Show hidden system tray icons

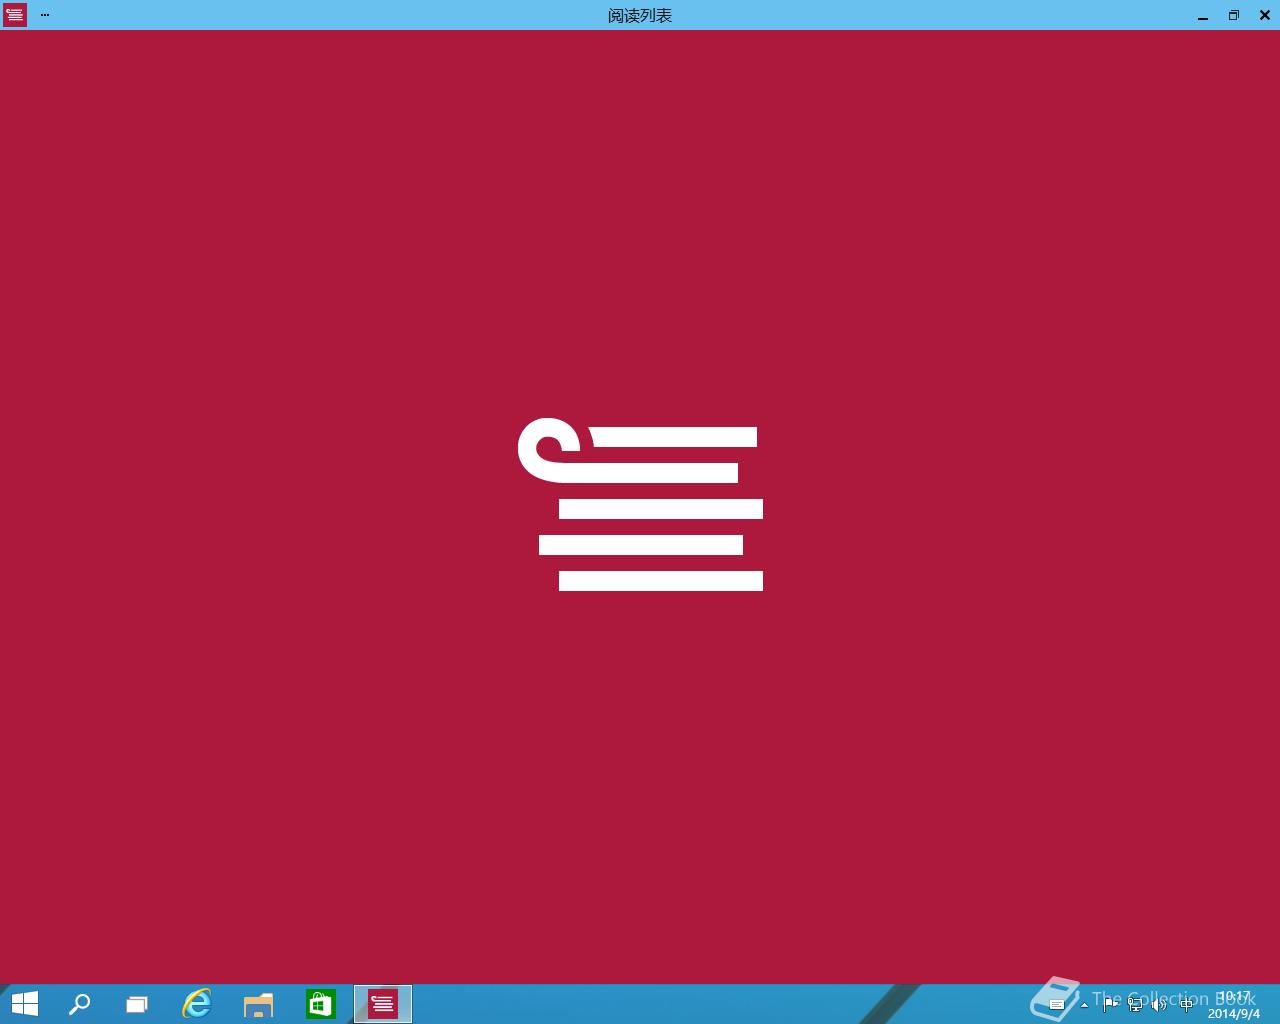coord(1084,1005)
